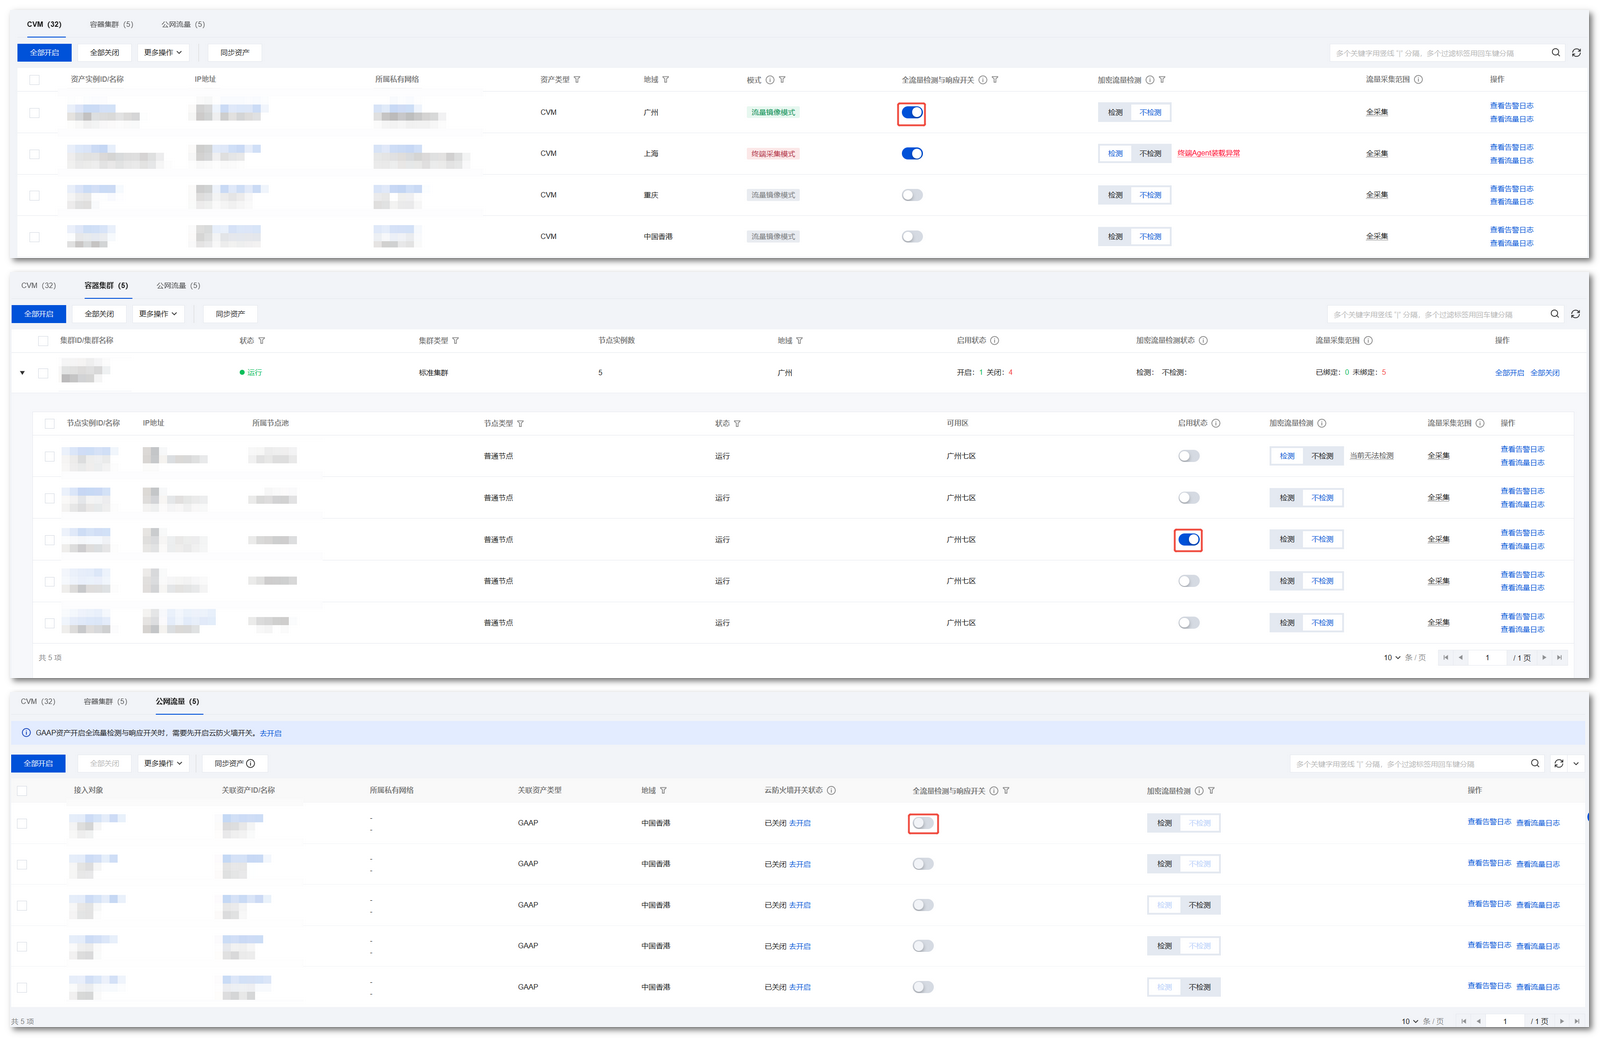Collapse the expanded 标准集群 cluster row
1600x1038 pixels.
tap(22, 373)
